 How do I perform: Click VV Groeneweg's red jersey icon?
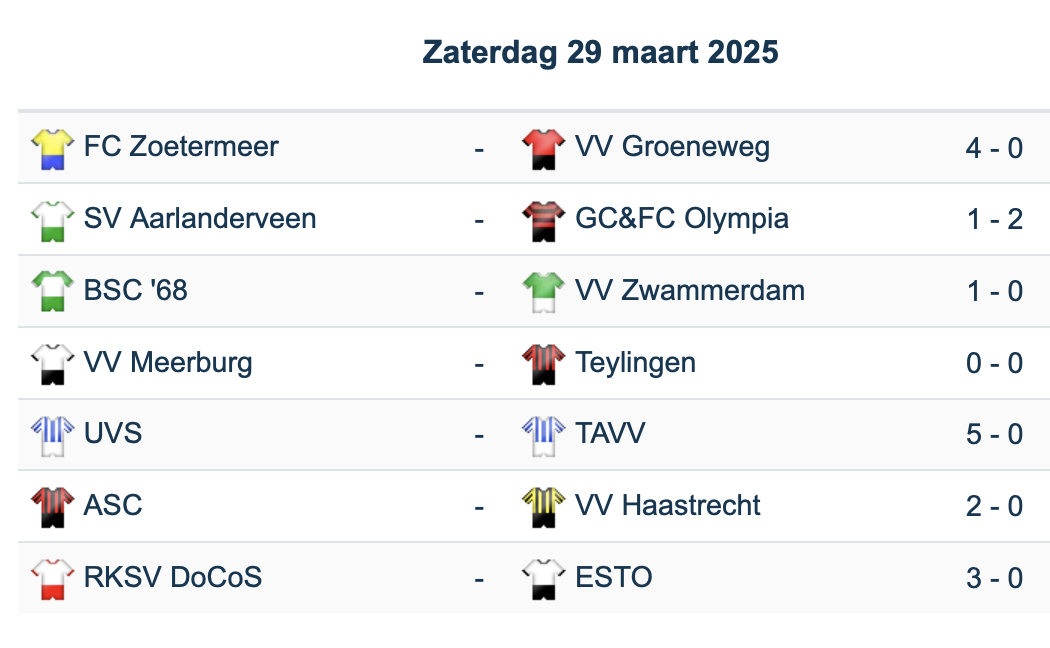click(x=543, y=148)
